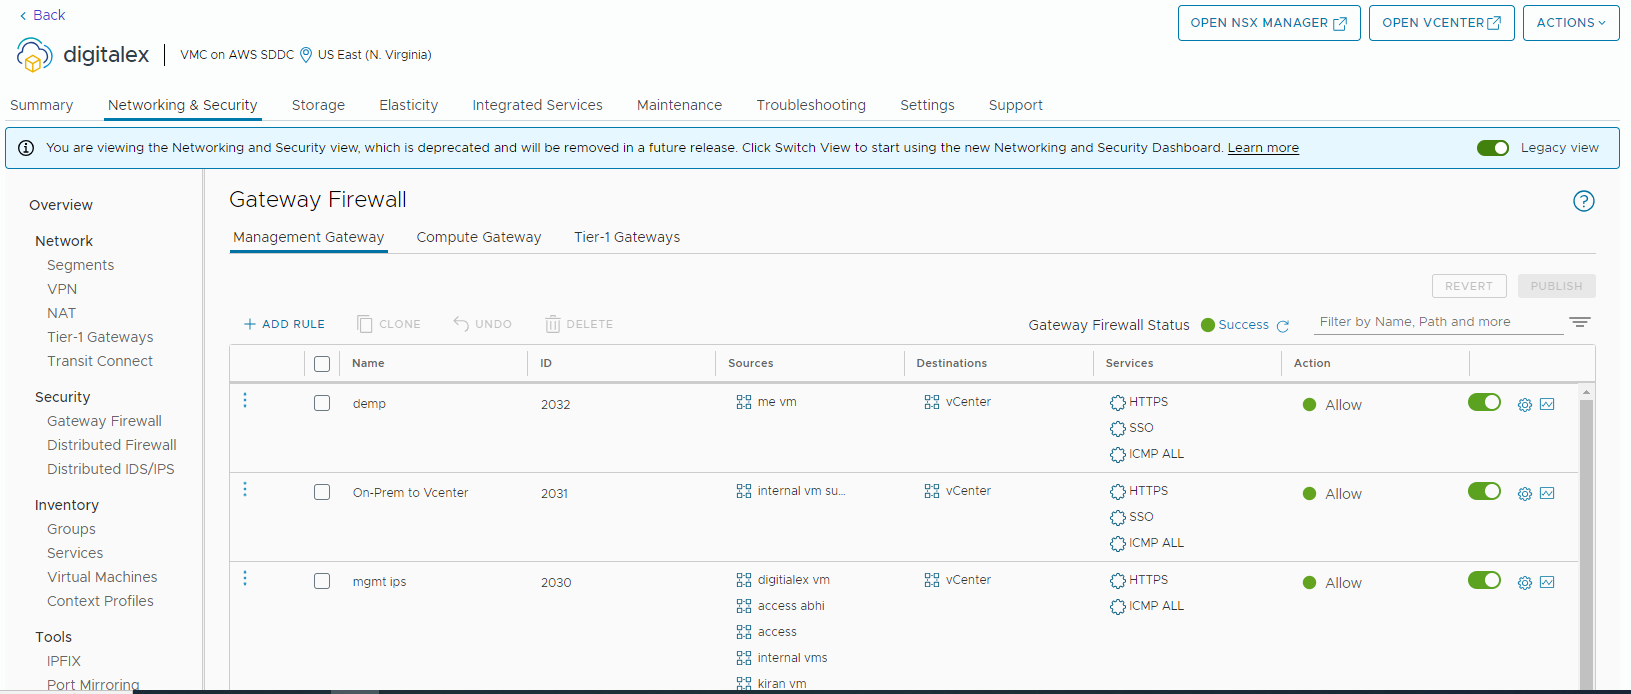View statistics icon for On-Prem to Vcenter rule
This screenshot has width=1631, height=694.
tap(1547, 493)
